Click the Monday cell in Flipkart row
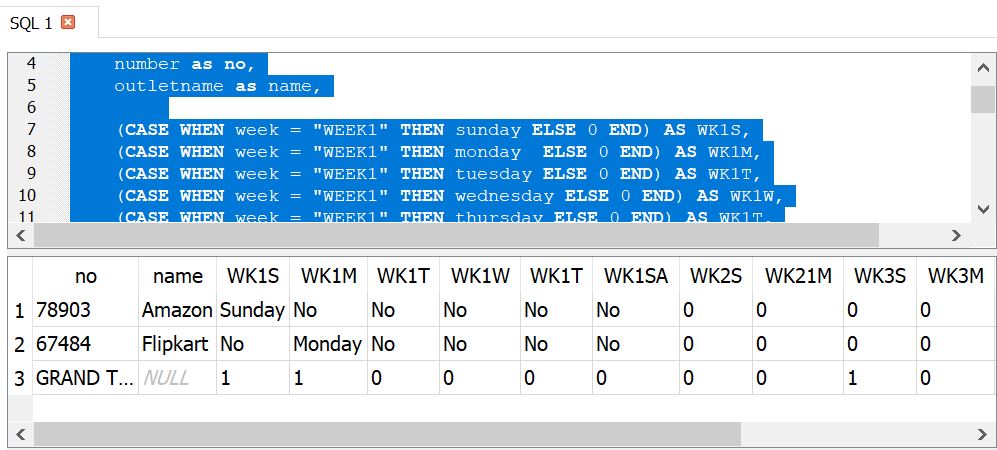 pyautogui.click(x=328, y=344)
